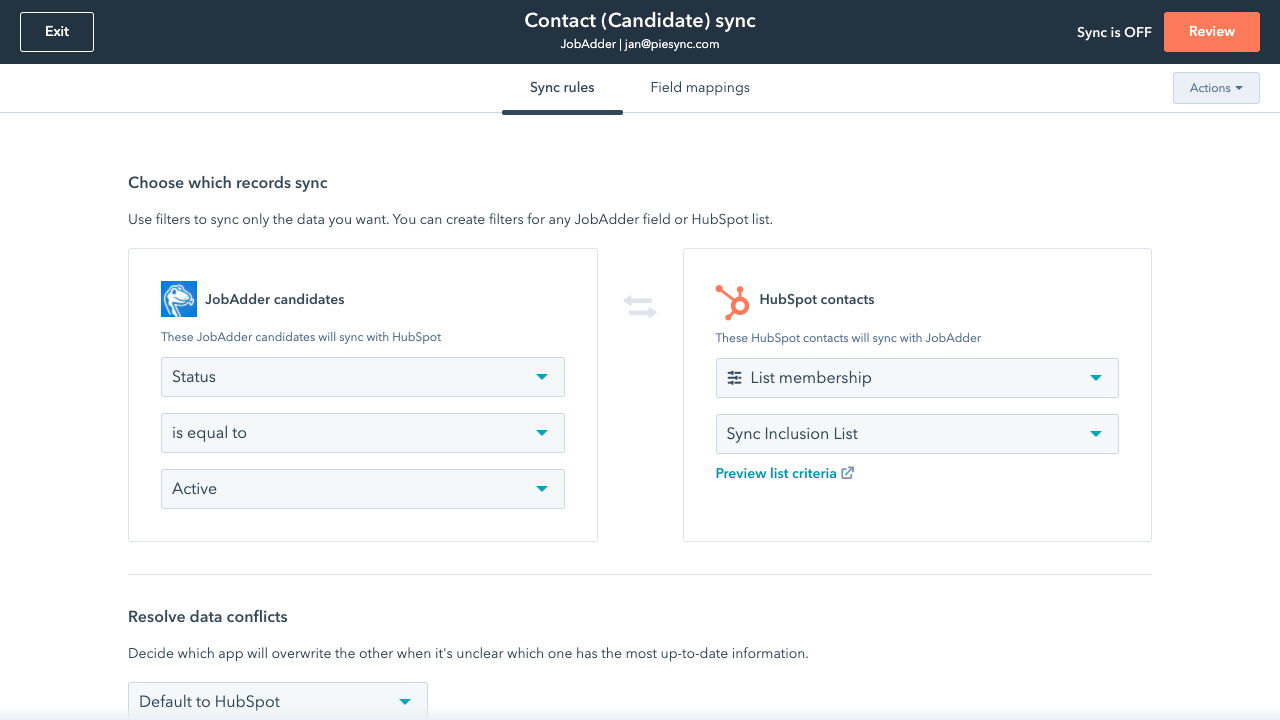The width and height of the screenshot is (1280, 720).
Task: Click the Status dropdown caret arrow
Action: click(x=542, y=377)
